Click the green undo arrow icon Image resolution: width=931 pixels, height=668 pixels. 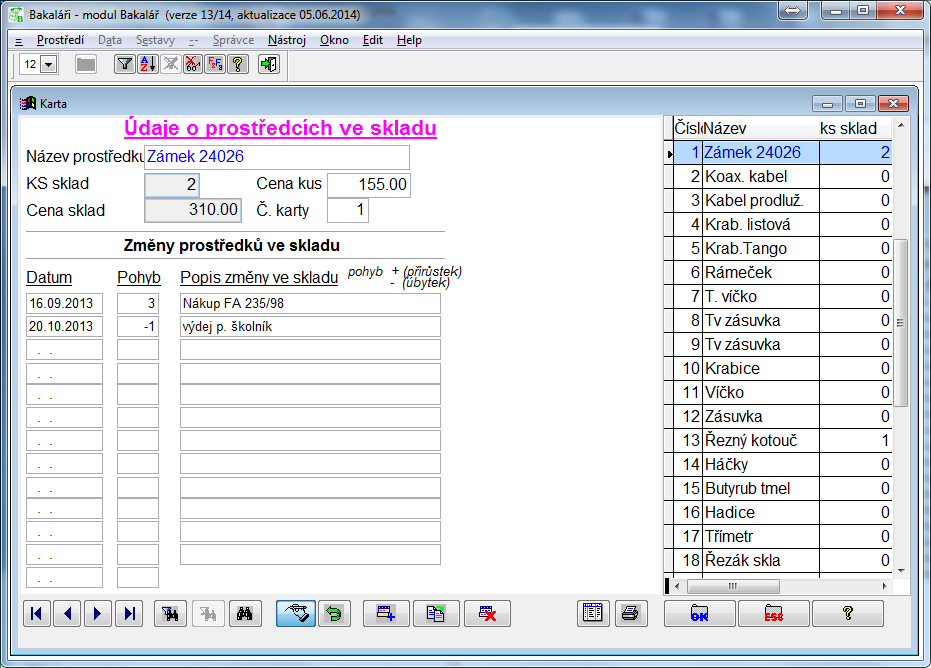pos(333,614)
